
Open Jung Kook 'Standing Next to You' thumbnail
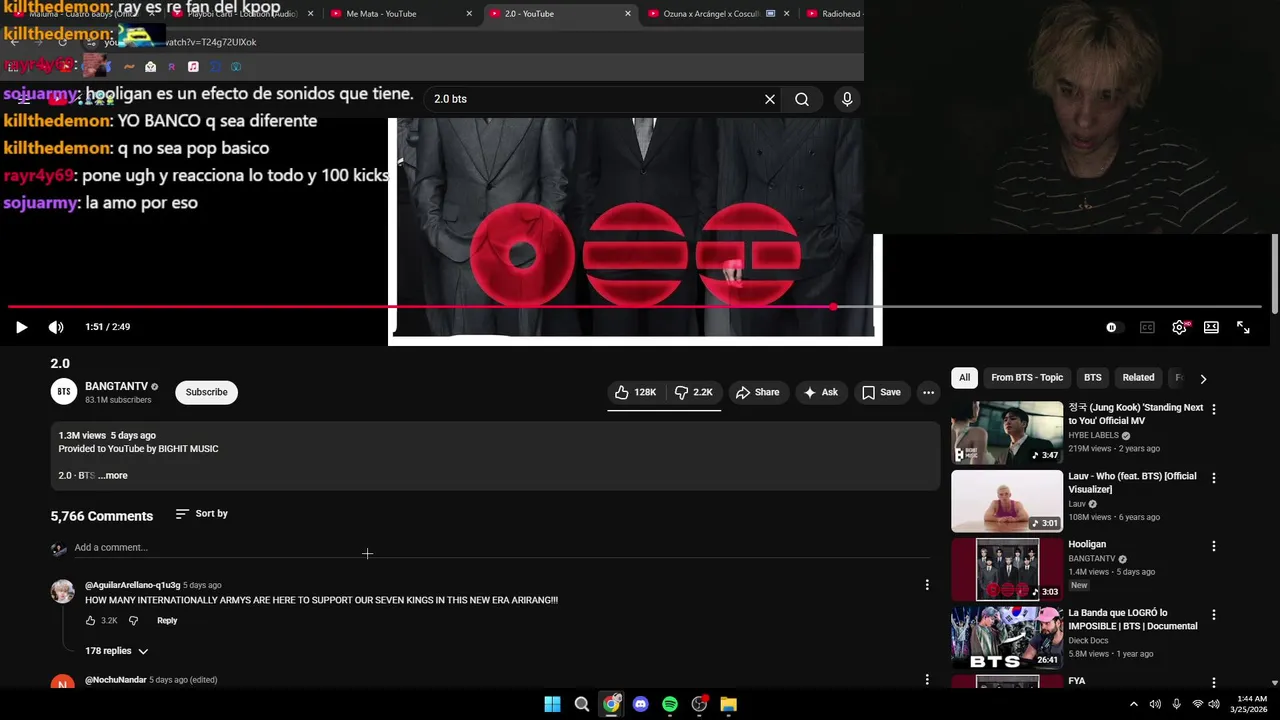[1007, 433]
